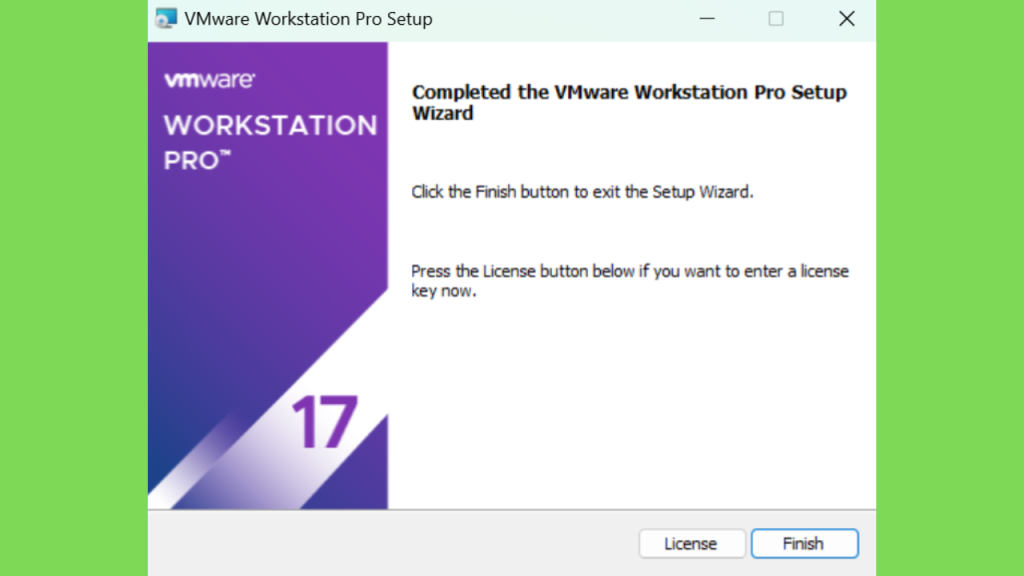1024x576 pixels.
Task: Minimize the VMware setup window
Action: pyautogui.click(x=707, y=19)
